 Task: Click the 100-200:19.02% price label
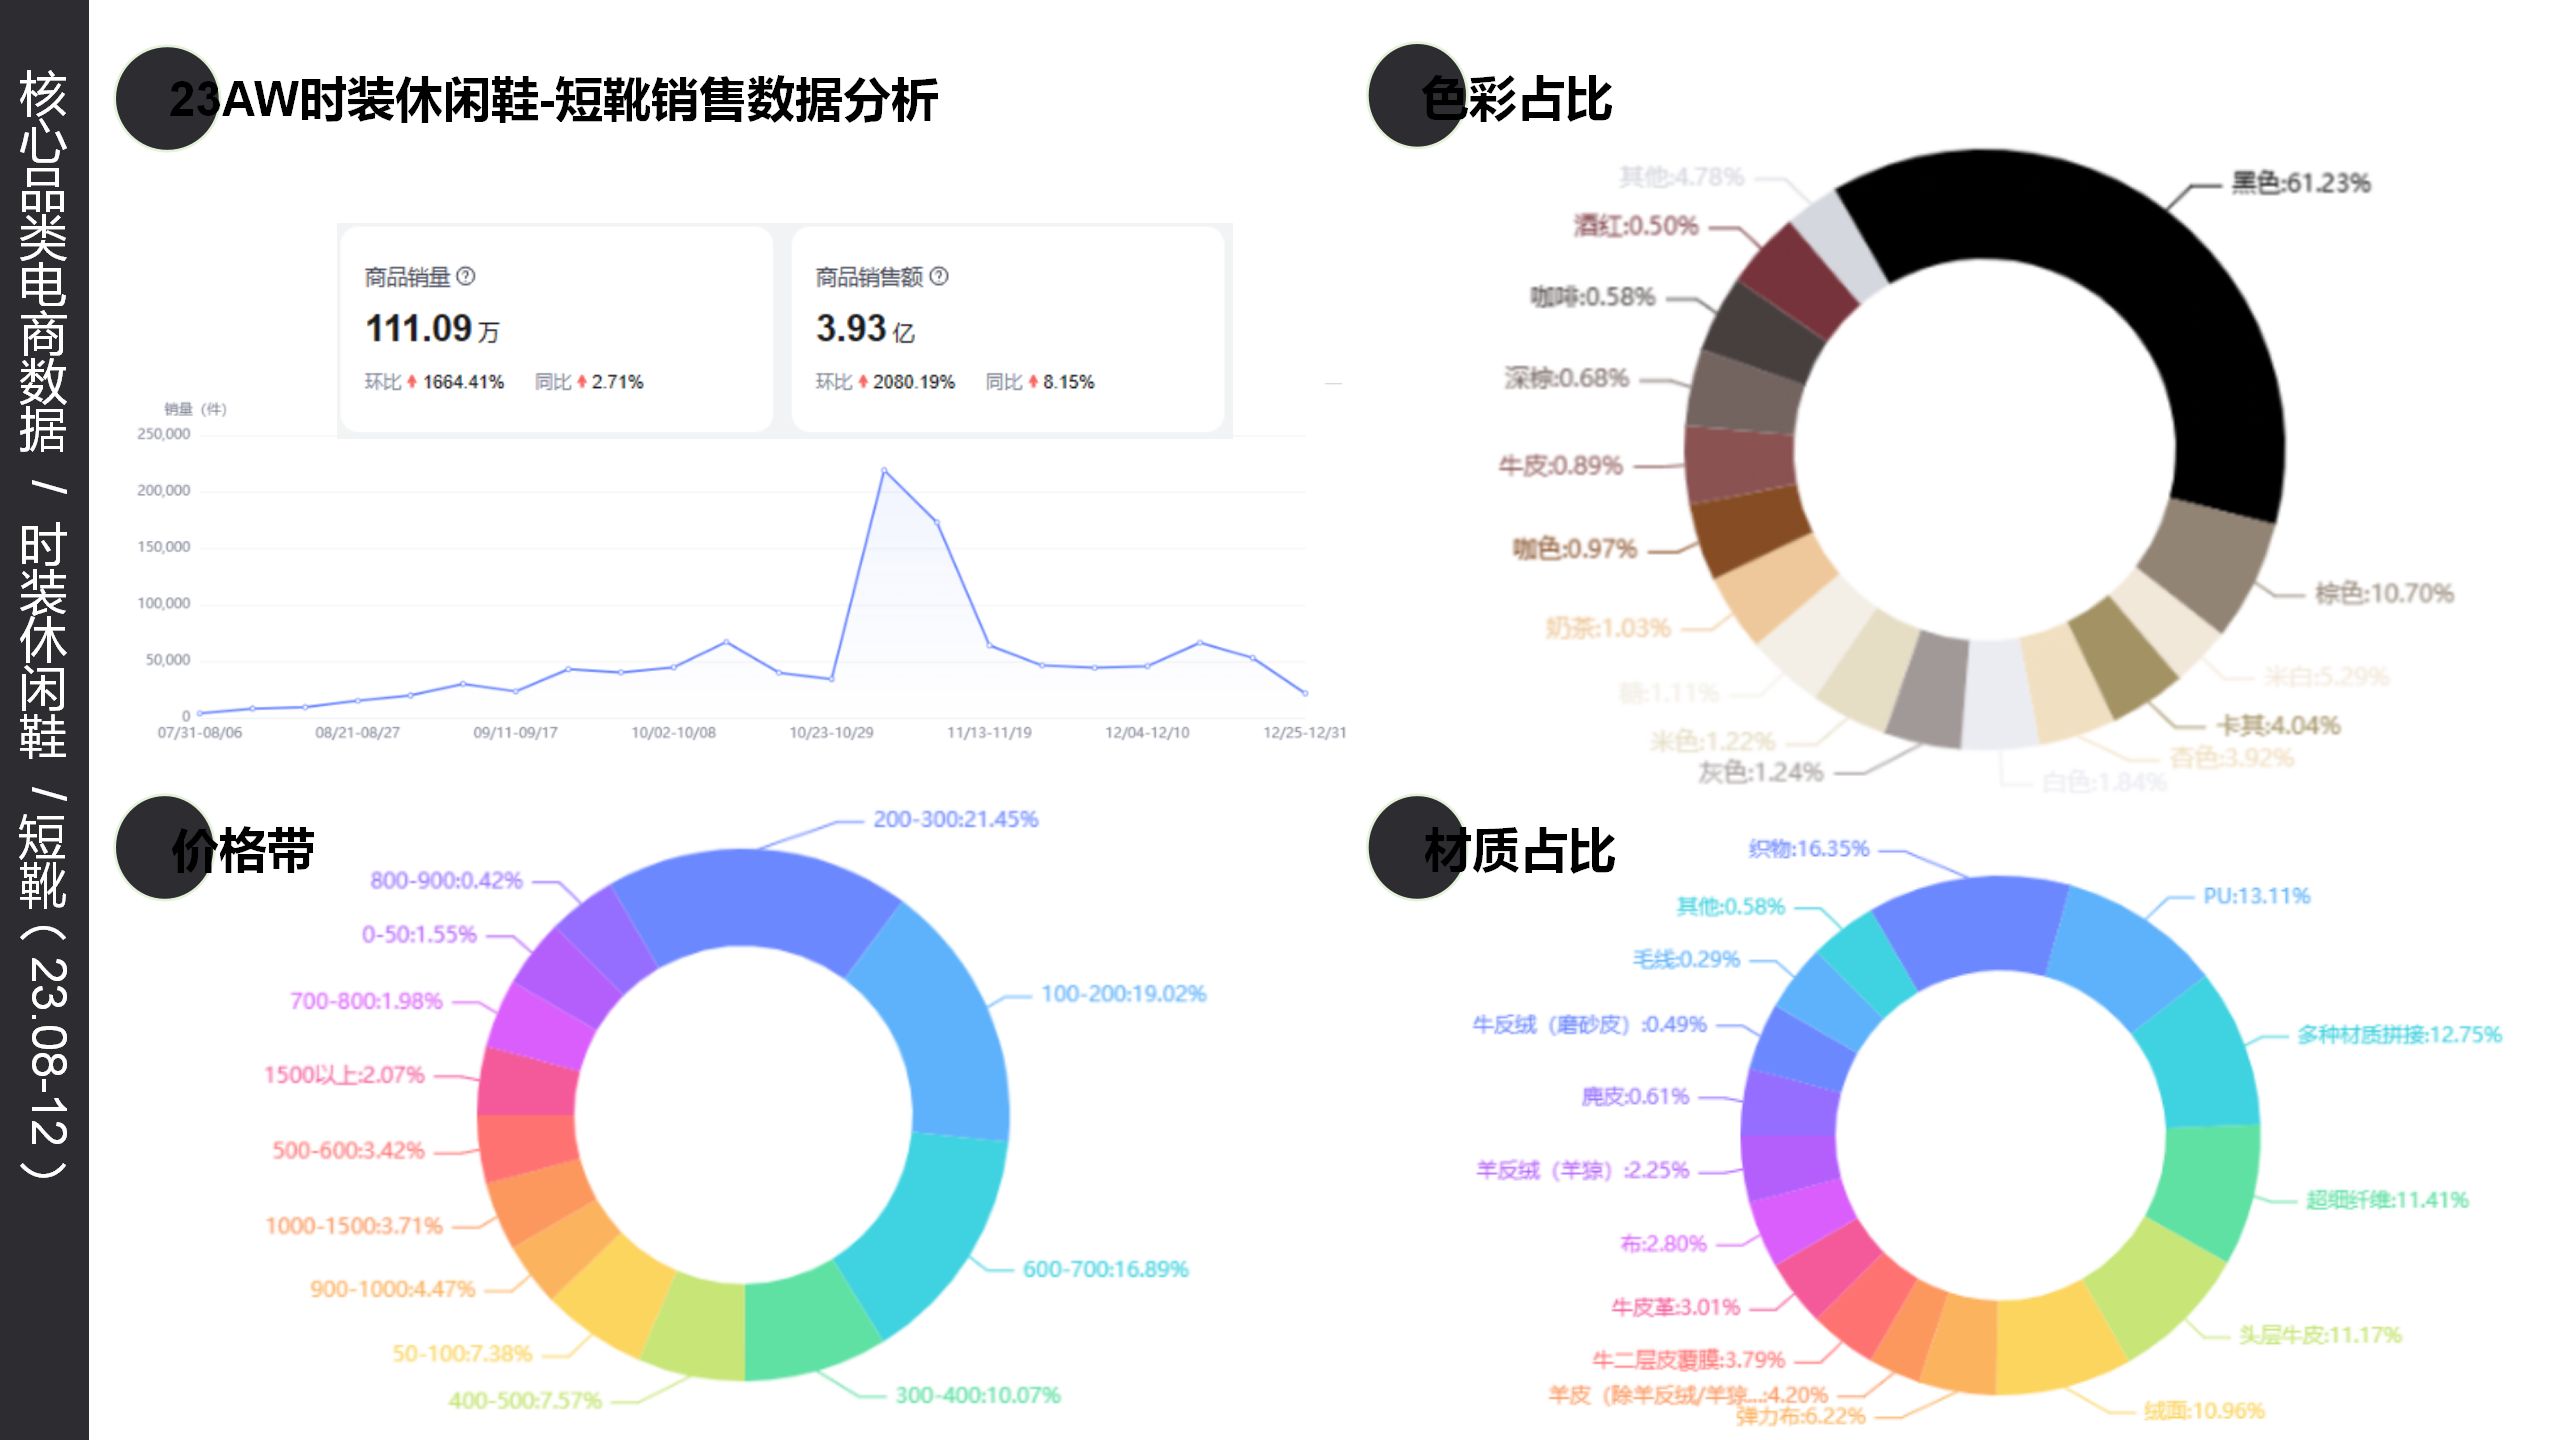(1124, 994)
